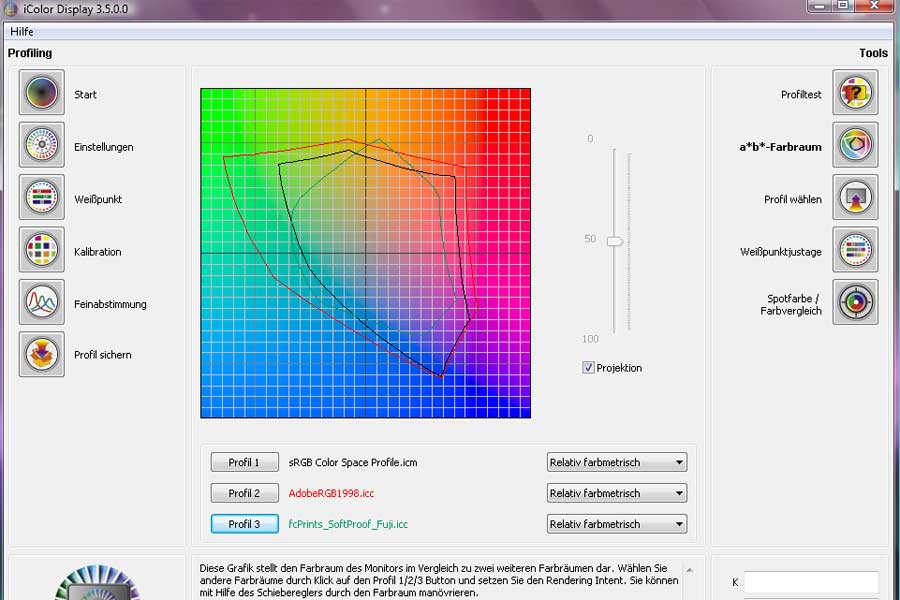Viewport: 900px width, 600px height.
Task: Open the Profiltest tool icon
Action: (x=855, y=92)
